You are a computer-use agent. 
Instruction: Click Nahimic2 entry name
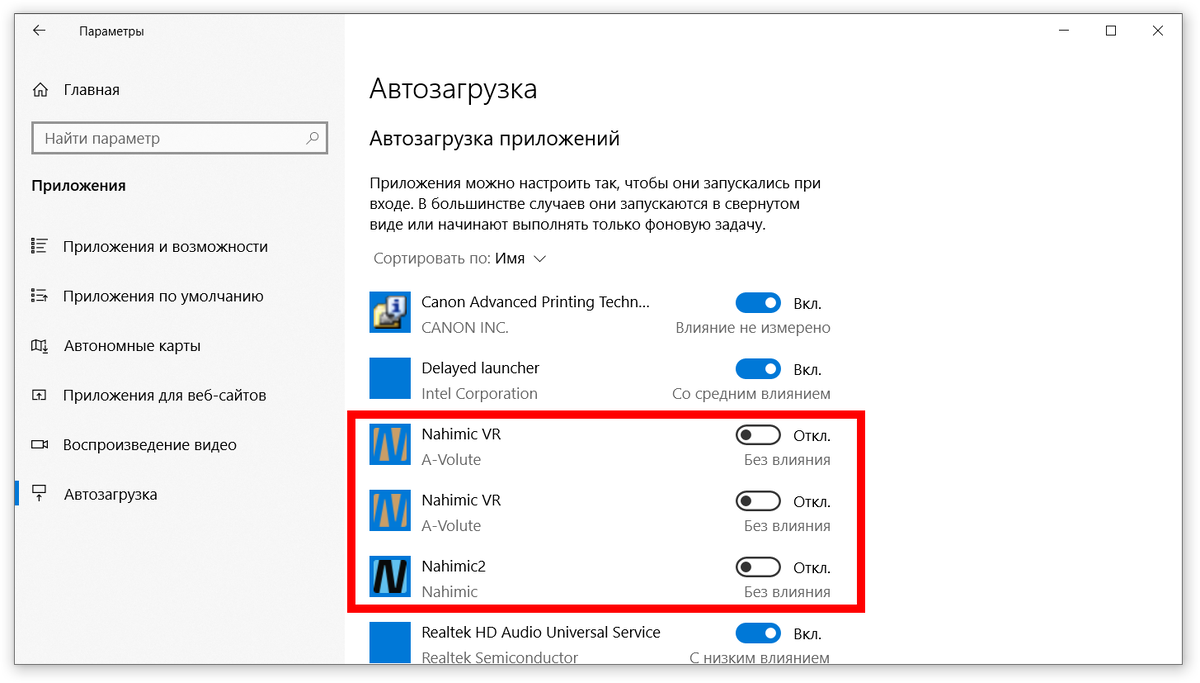[x=453, y=566]
